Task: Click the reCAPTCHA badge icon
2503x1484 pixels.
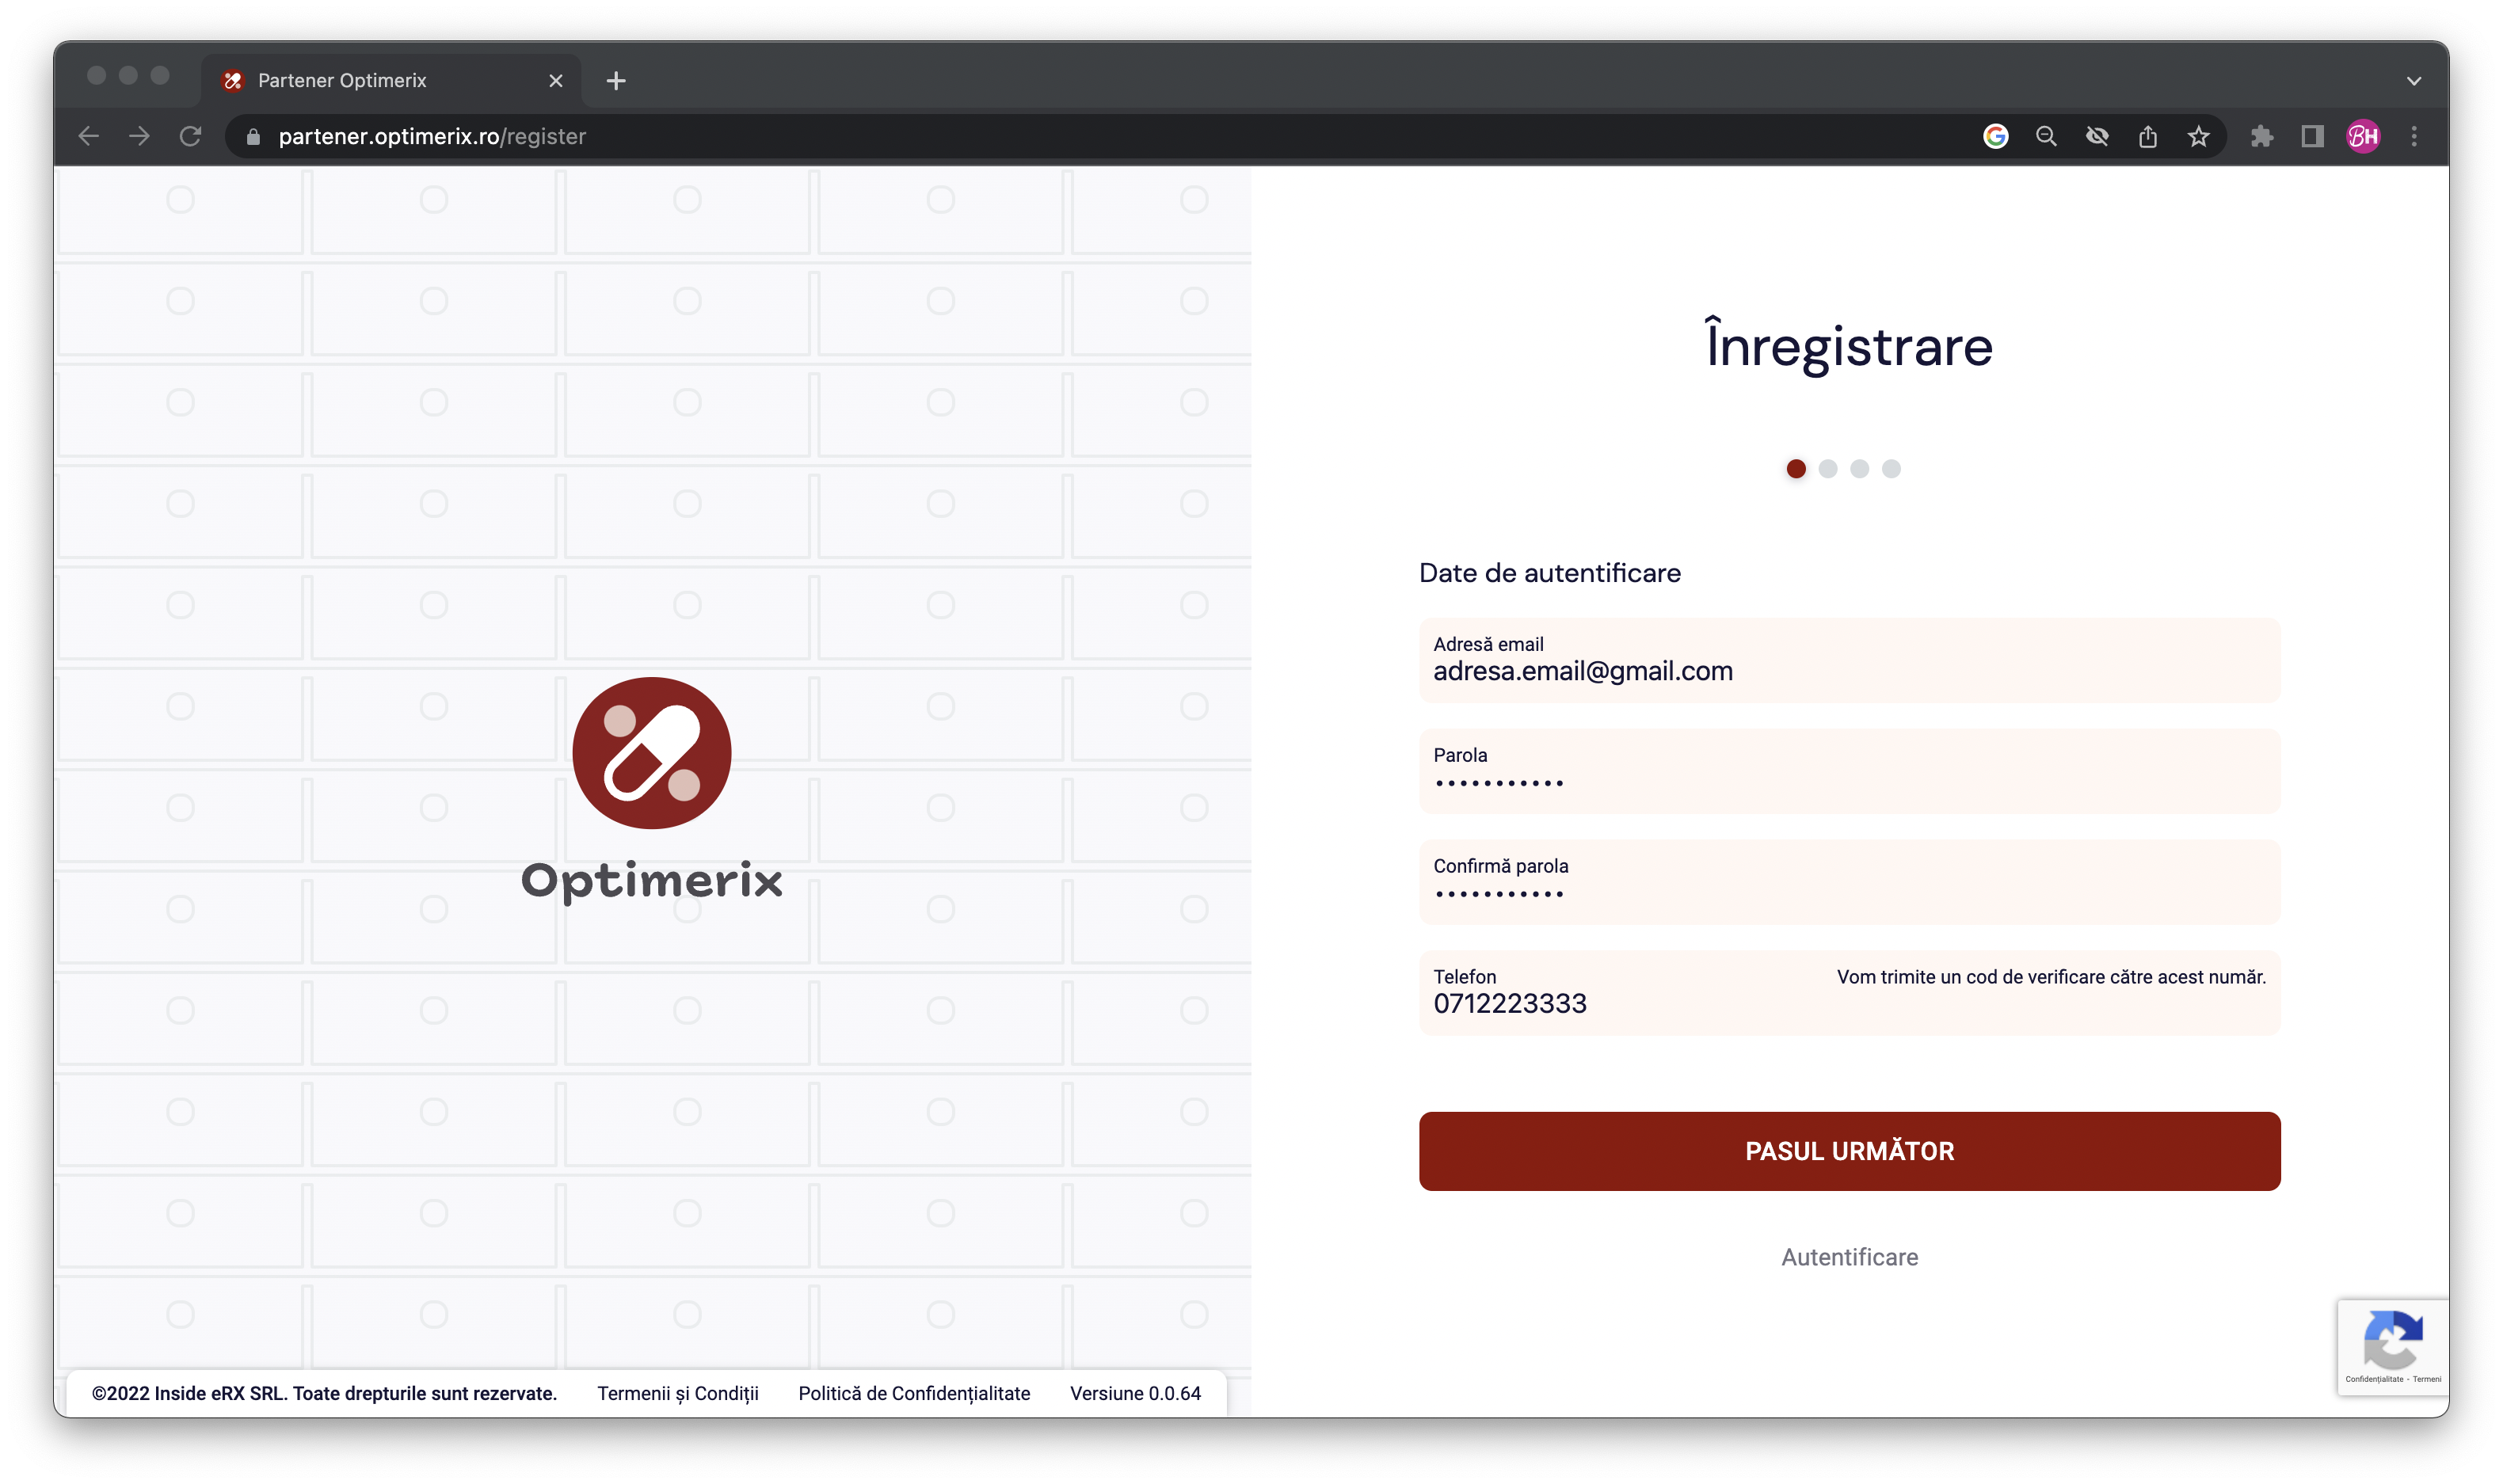Action: tap(2392, 1340)
